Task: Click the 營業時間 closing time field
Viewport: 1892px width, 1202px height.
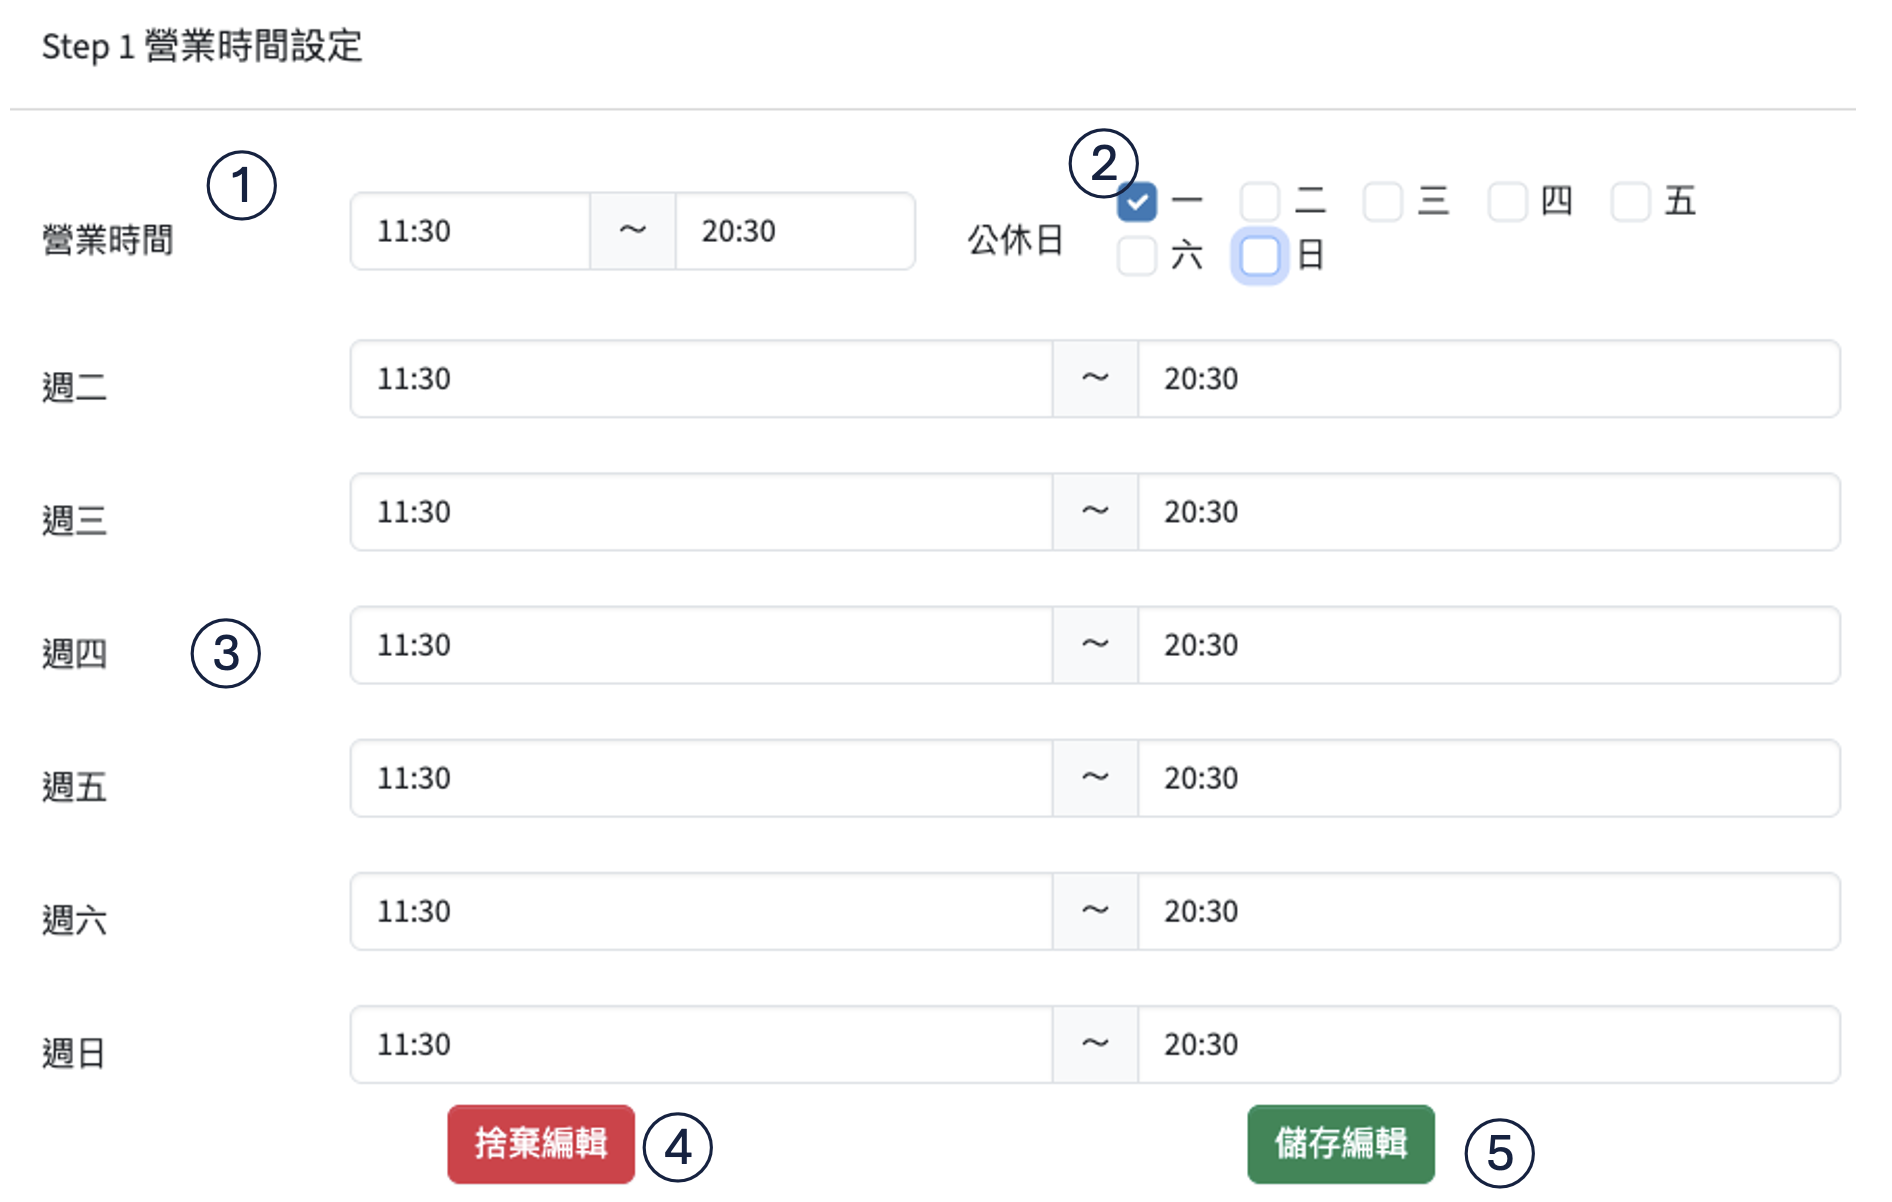Action: click(795, 231)
